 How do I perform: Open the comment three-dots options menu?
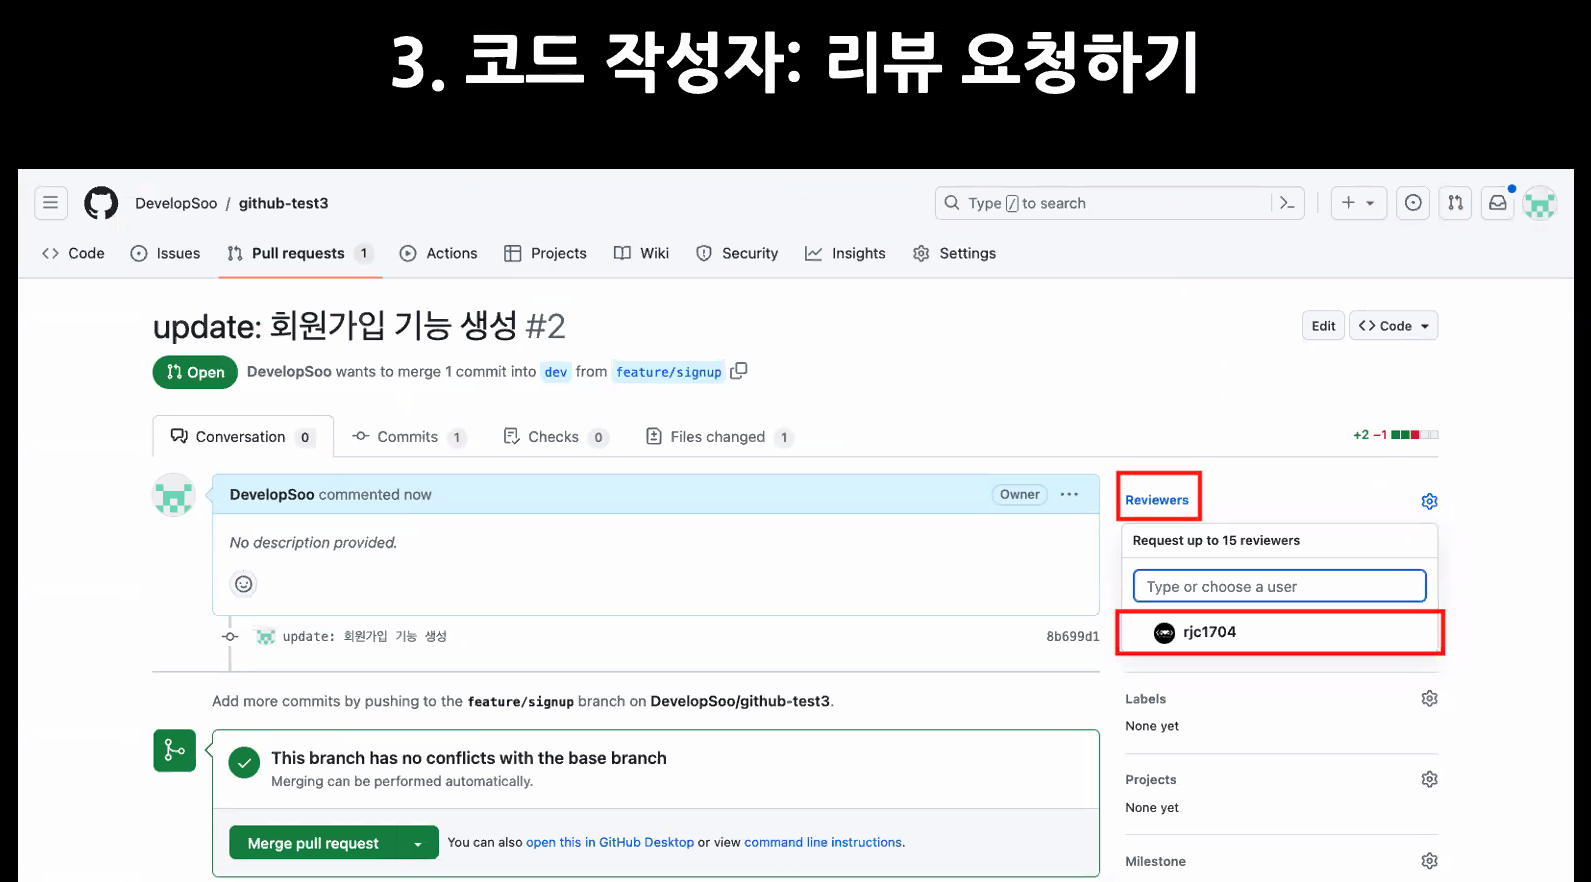coord(1069,494)
